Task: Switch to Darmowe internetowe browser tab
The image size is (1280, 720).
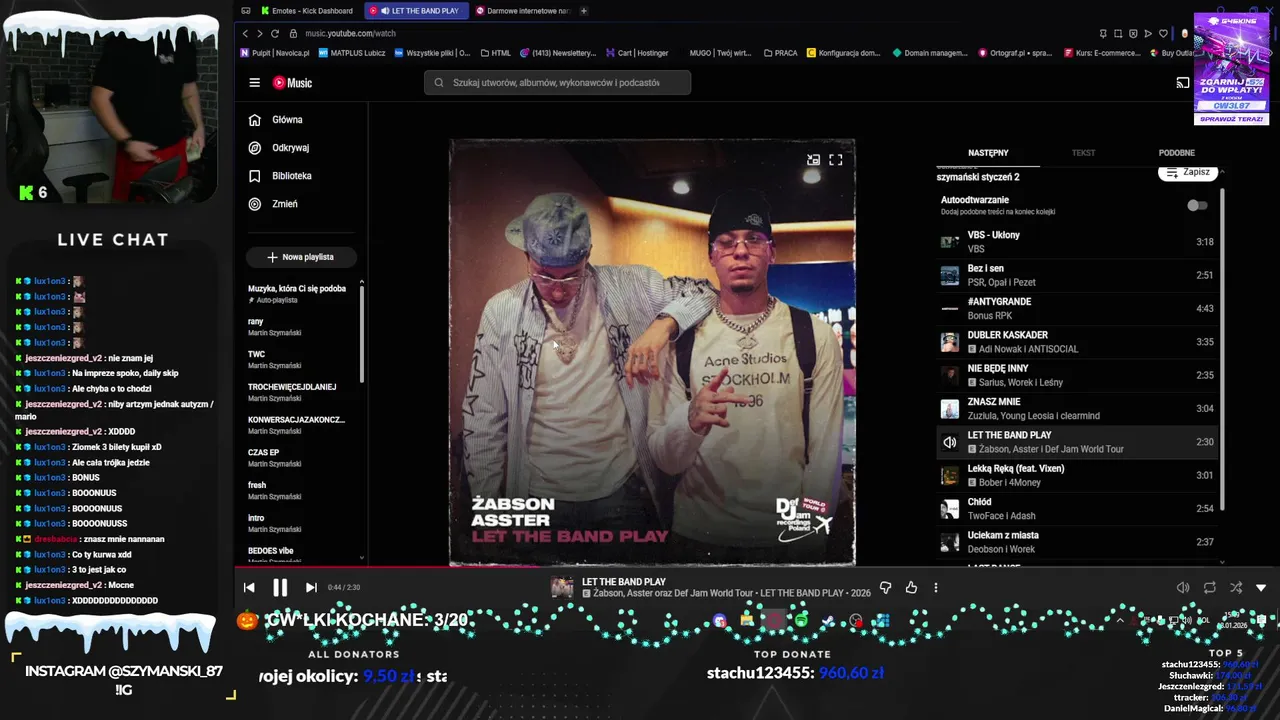Action: coord(523,11)
